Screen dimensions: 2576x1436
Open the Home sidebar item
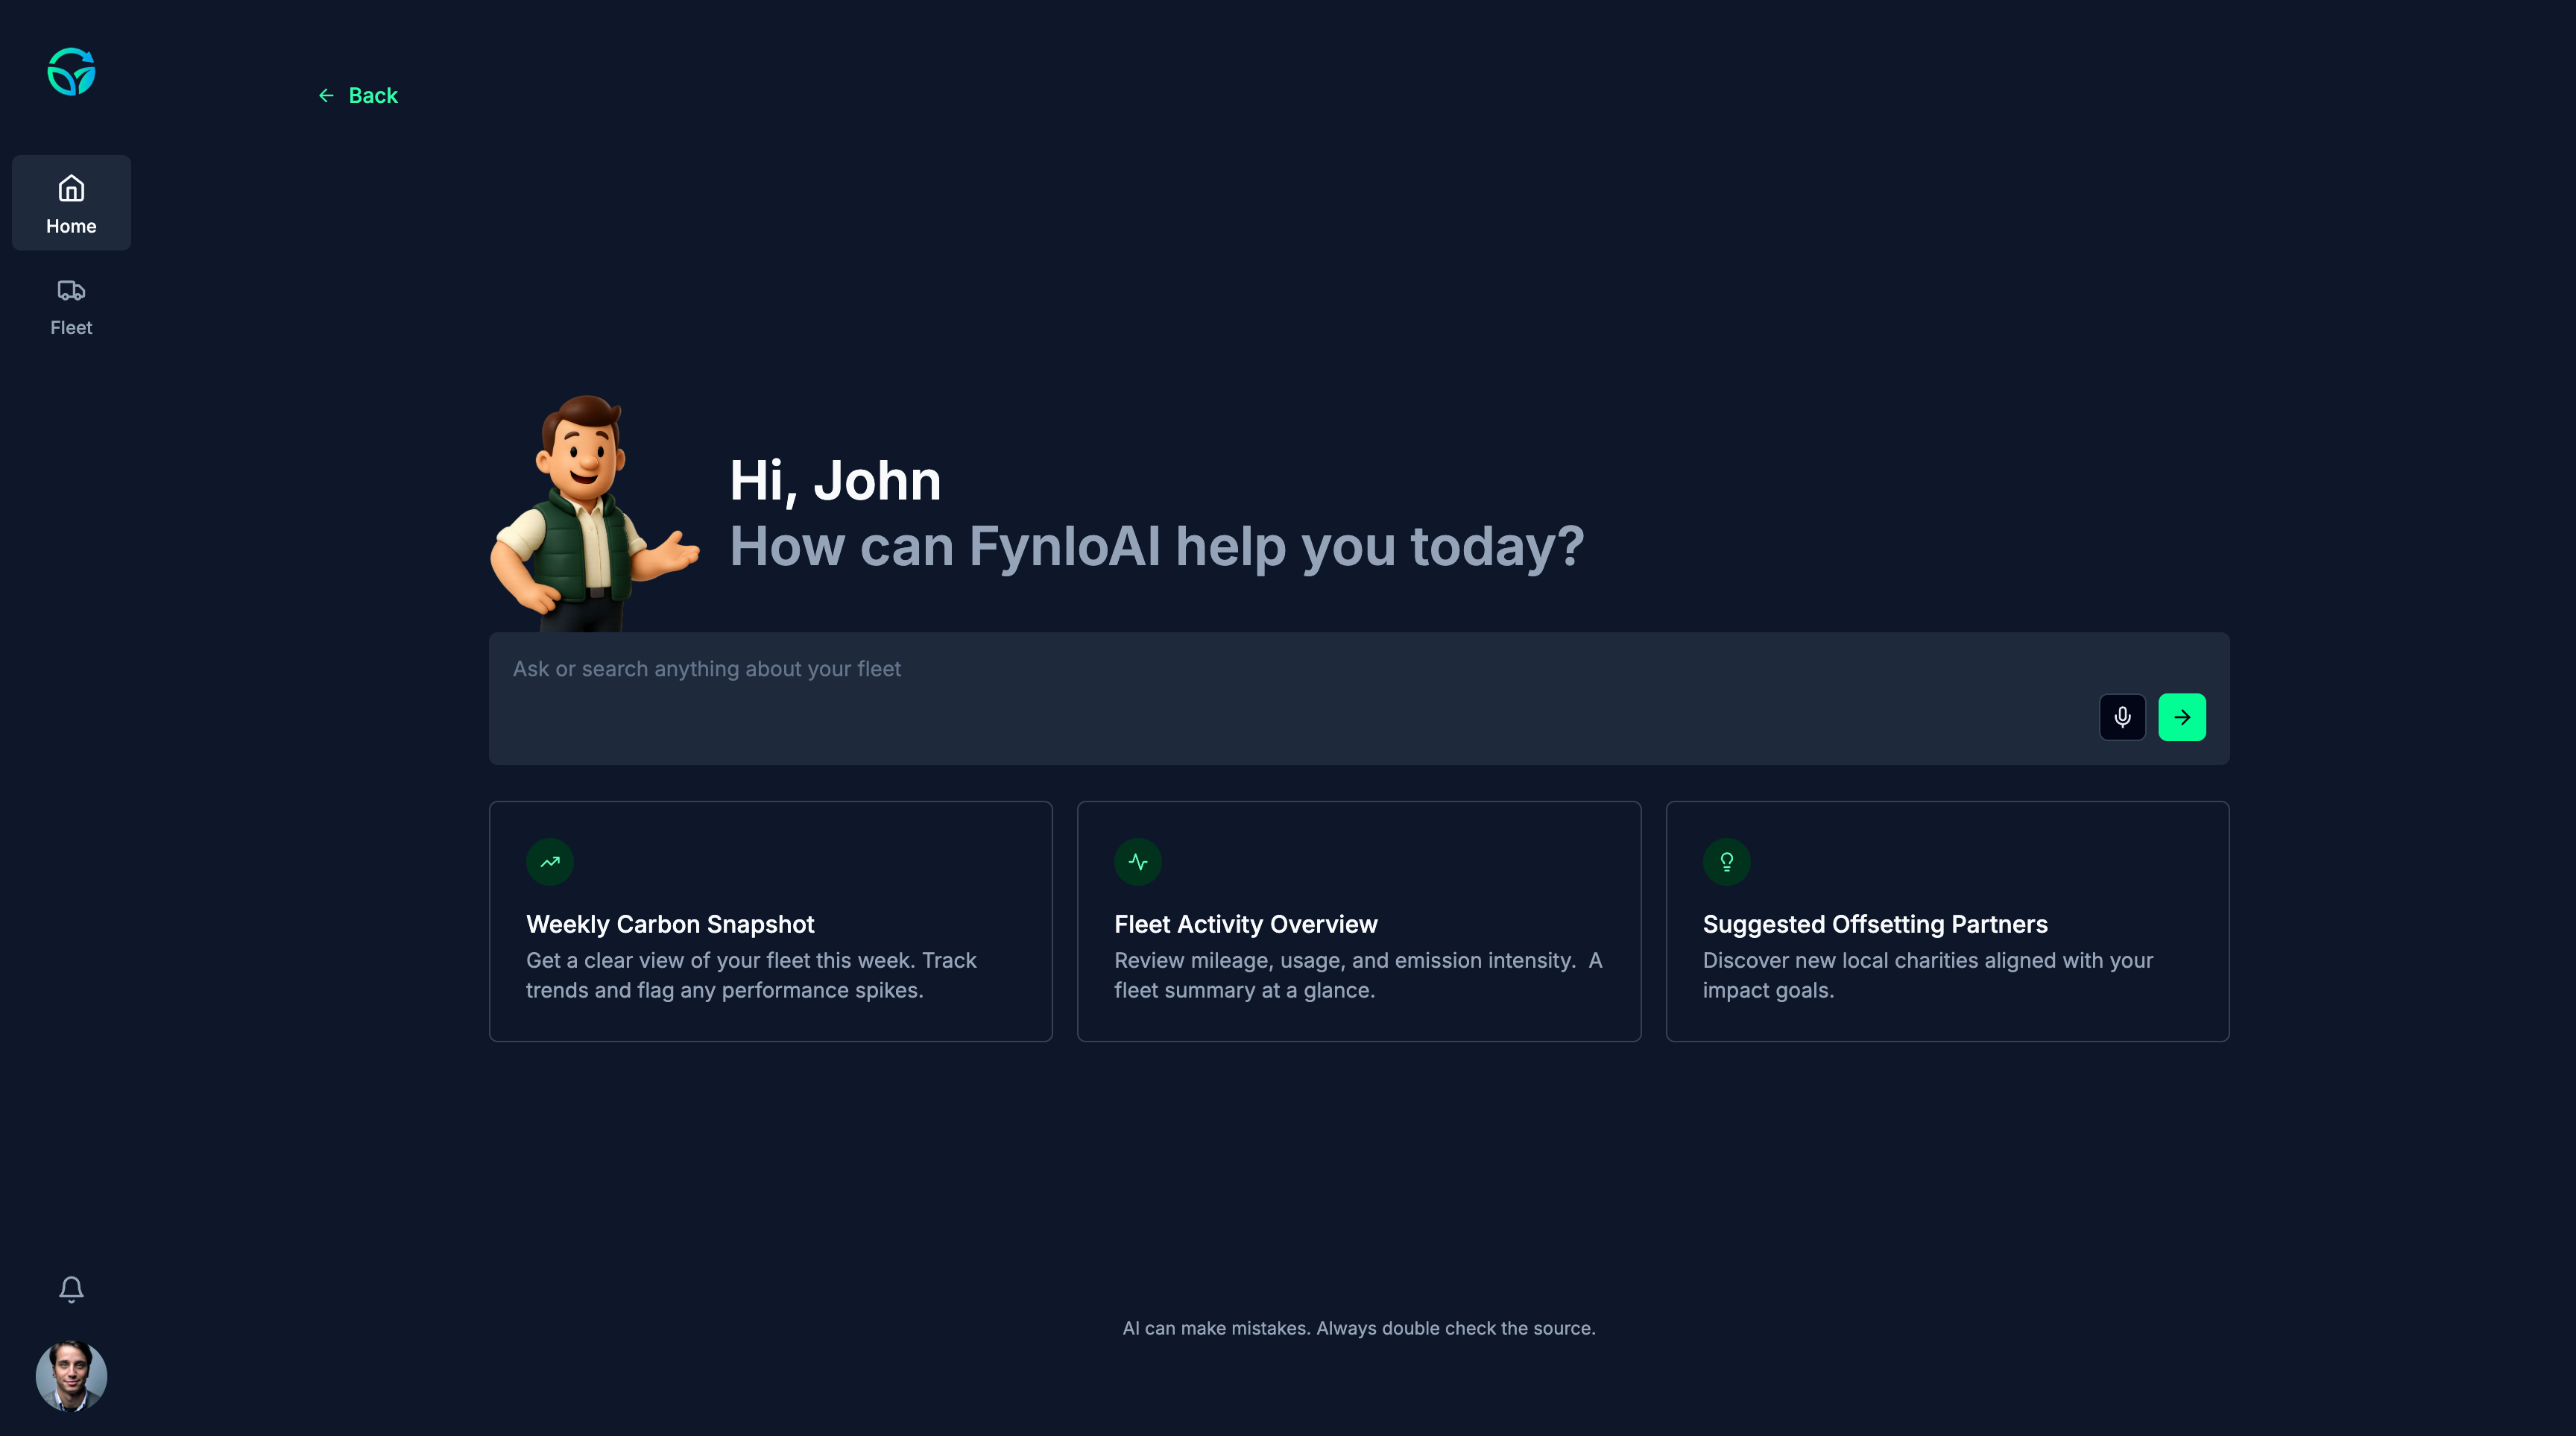71,203
